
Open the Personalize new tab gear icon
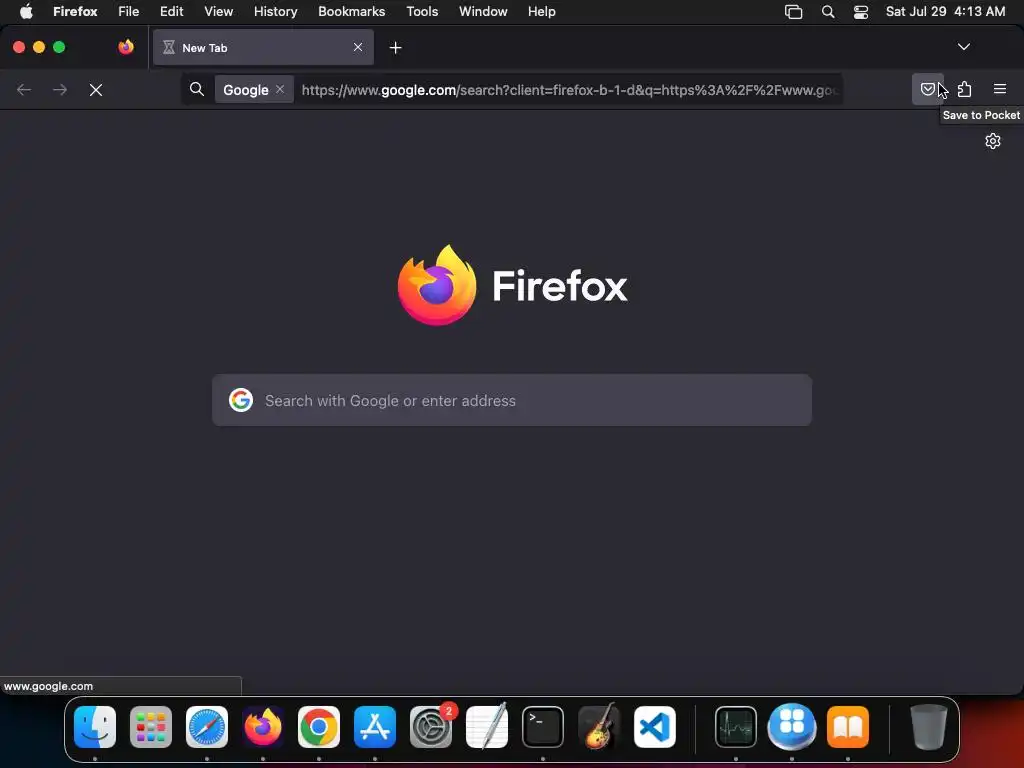click(993, 141)
